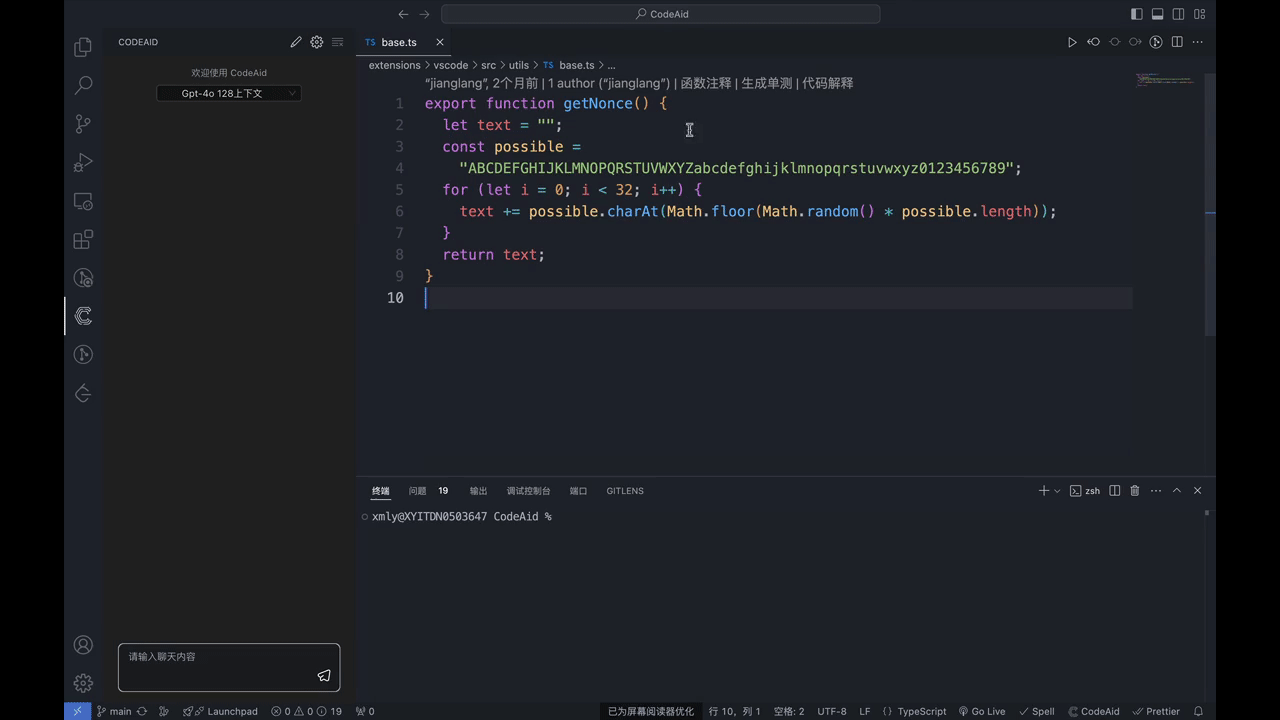Change 空格: 2 indentation setting
The image size is (1280, 720).
tap(789, 711)
